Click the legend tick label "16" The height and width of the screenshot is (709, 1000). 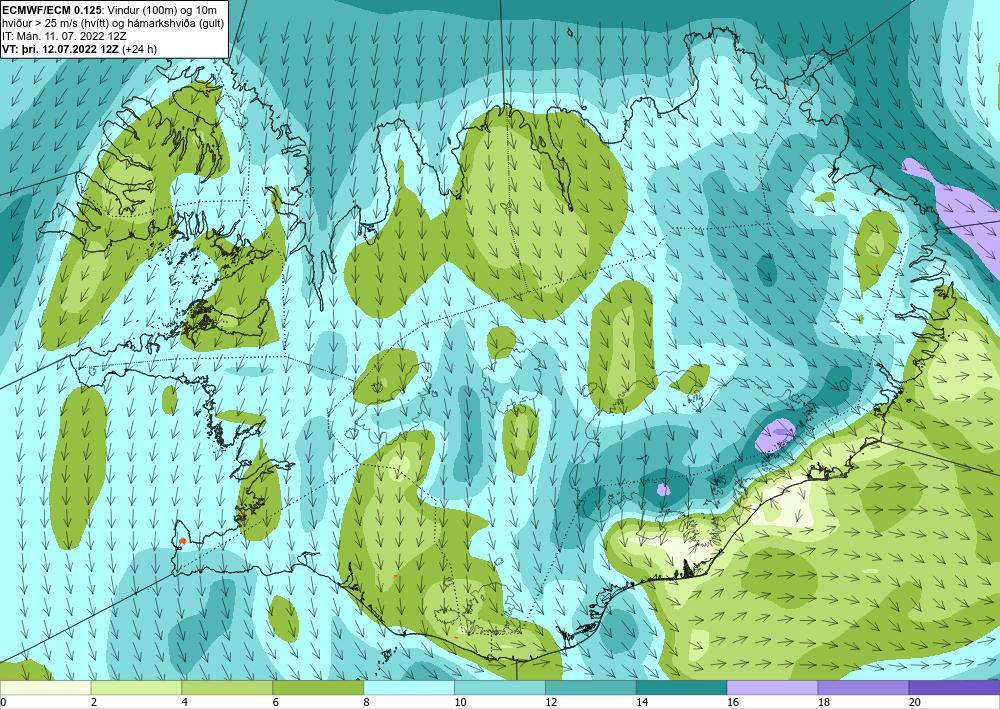coord(733,703)
